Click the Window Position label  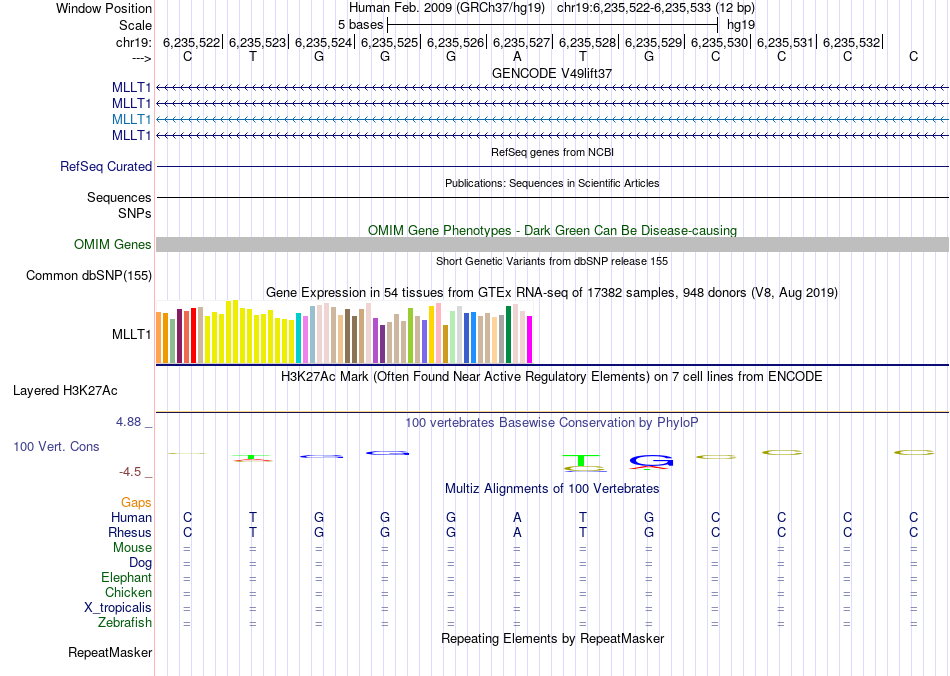pos(104,8)
